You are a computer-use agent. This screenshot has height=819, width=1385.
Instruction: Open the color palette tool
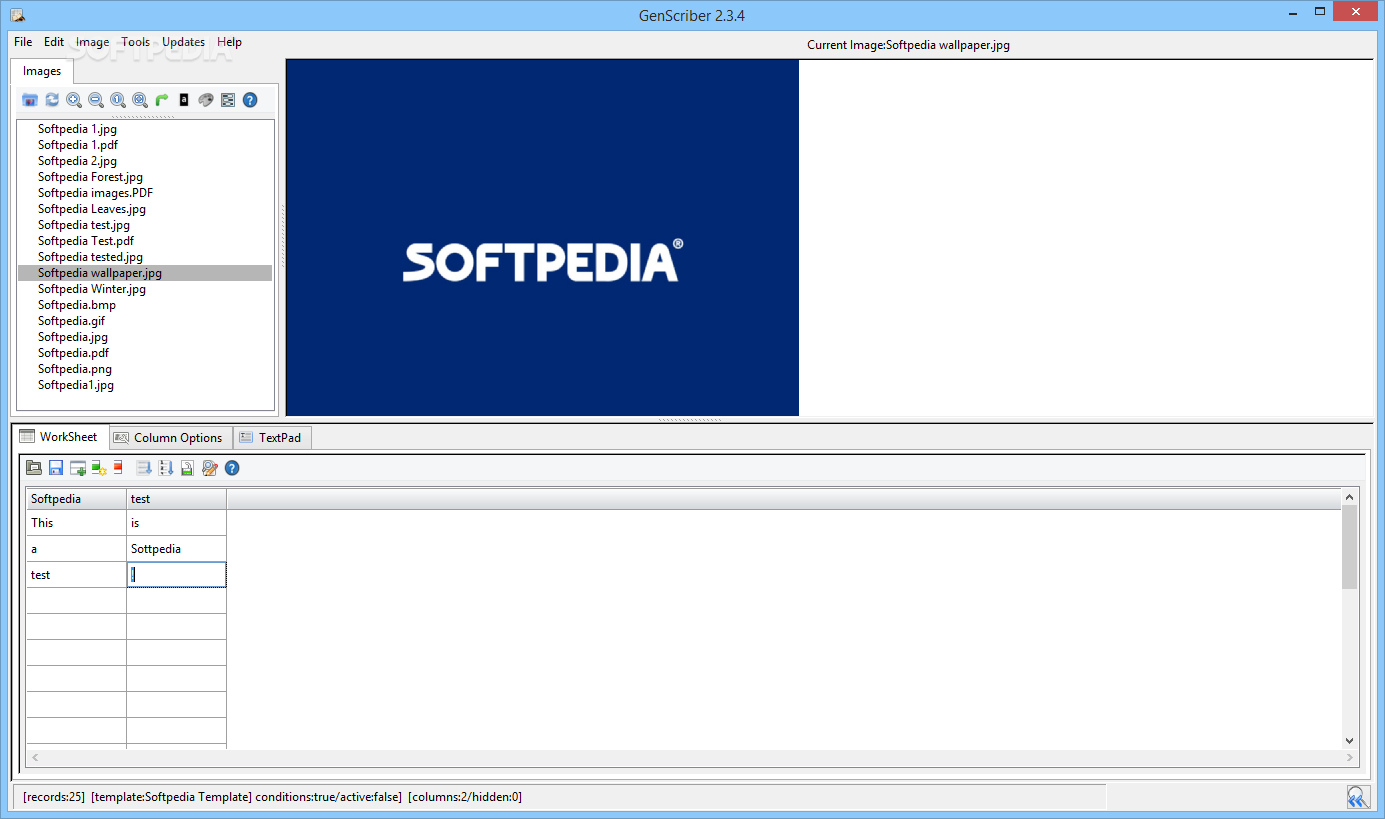click(x=206, y=100)
